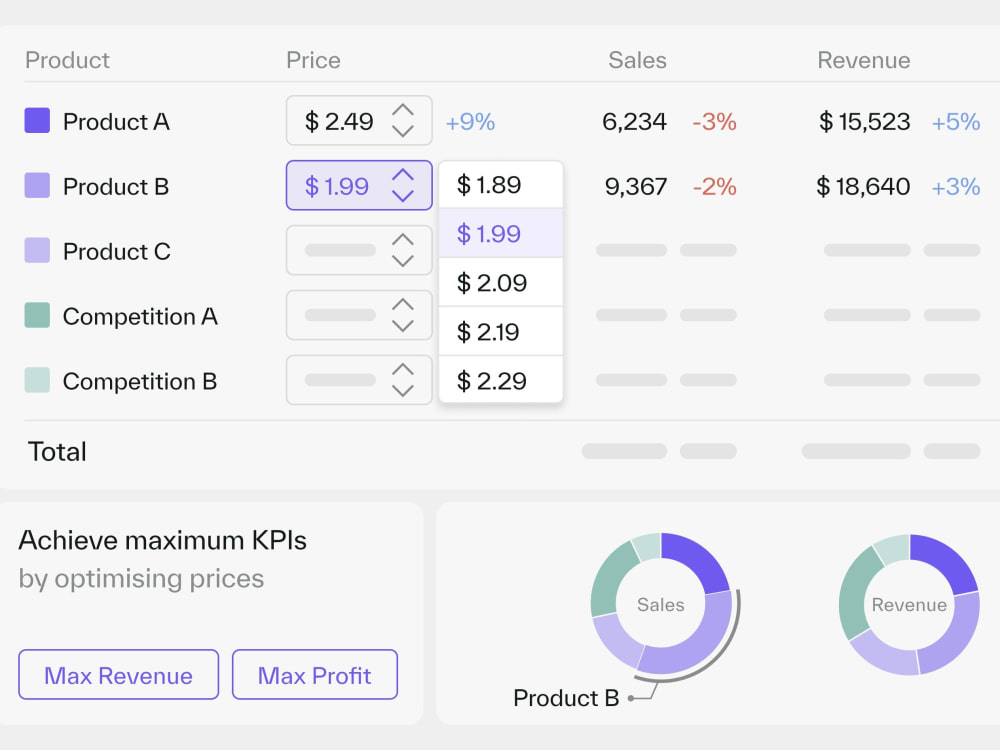1000x750 pixels.
Task: Decrease Product A price with down arrow
Action: pos(402,131)
